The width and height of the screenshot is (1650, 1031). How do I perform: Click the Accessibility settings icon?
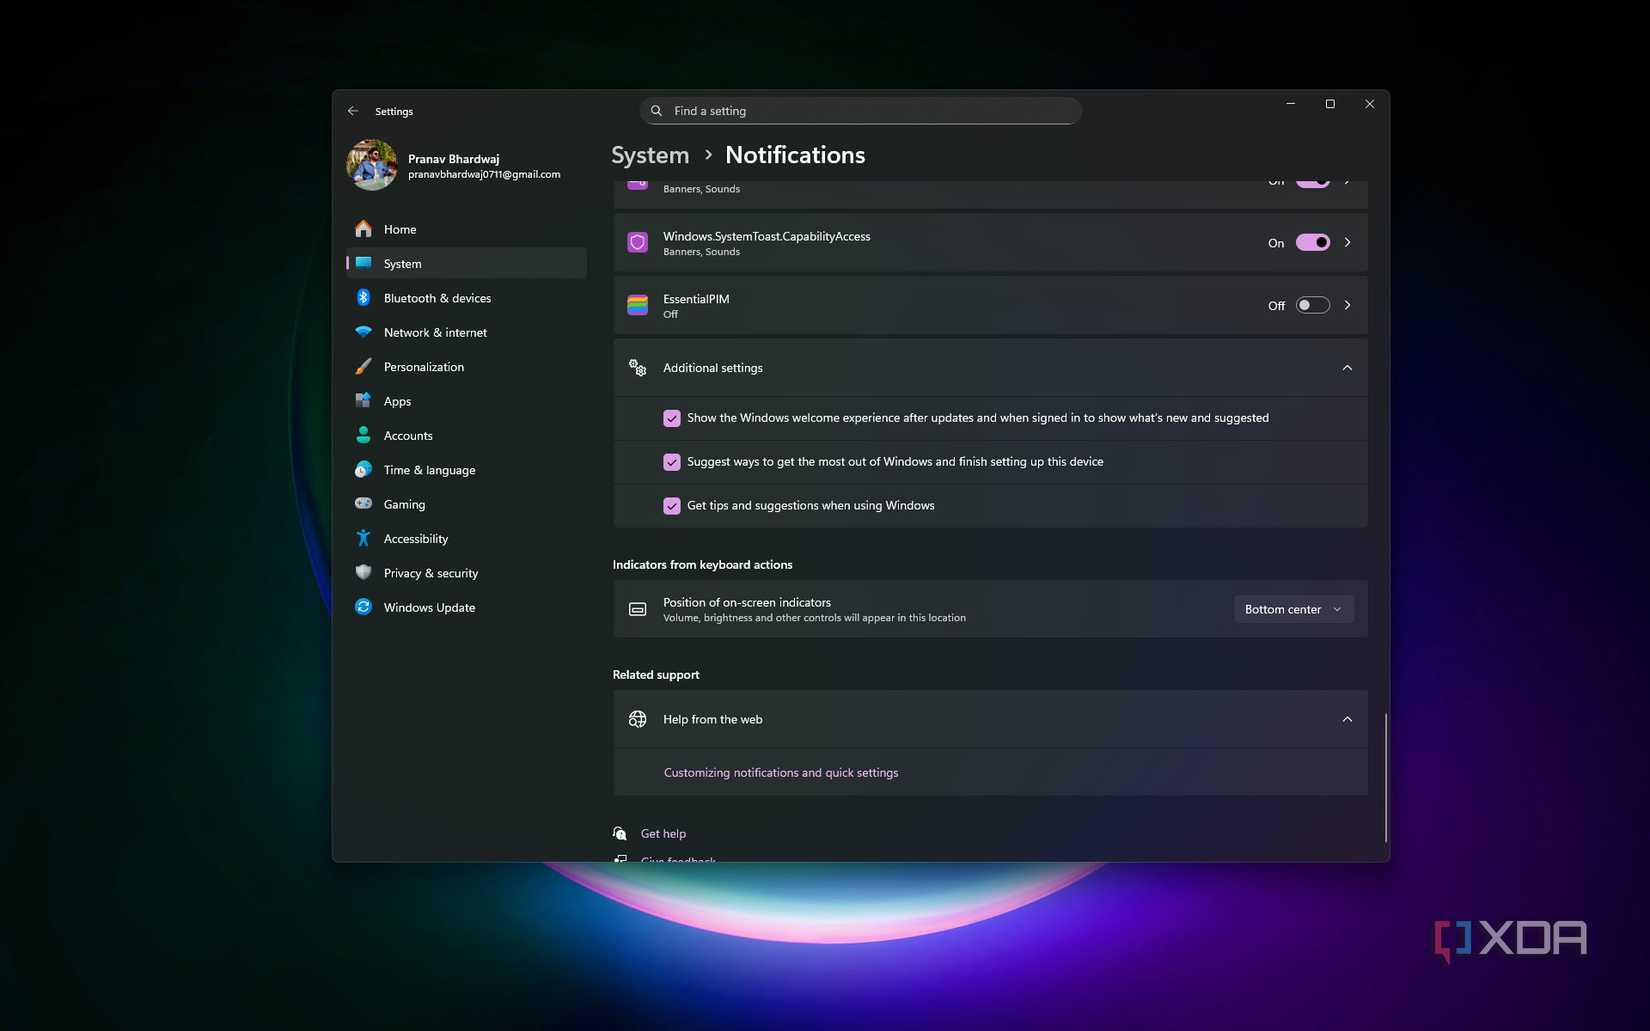pyautogui.click(x=362, y=538)
